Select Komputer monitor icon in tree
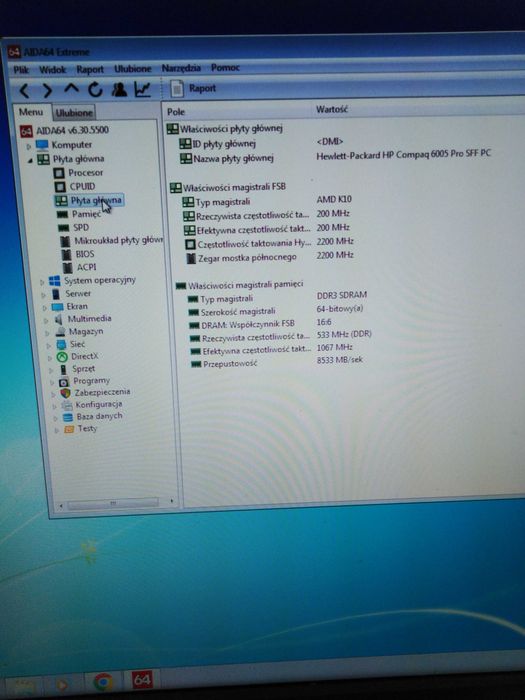This screenshot has height=700, width=525. pyautogui.click(x=42, y=145)
